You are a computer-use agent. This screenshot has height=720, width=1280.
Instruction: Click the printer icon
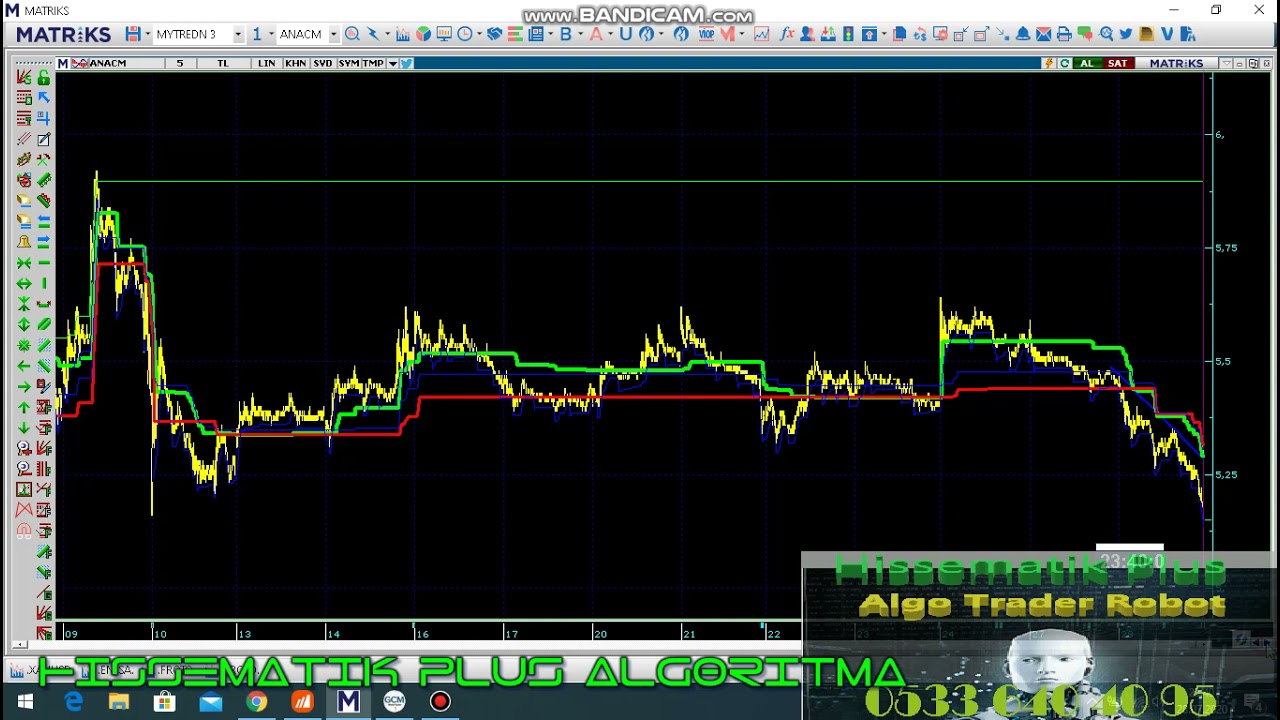click(1064, 34)
